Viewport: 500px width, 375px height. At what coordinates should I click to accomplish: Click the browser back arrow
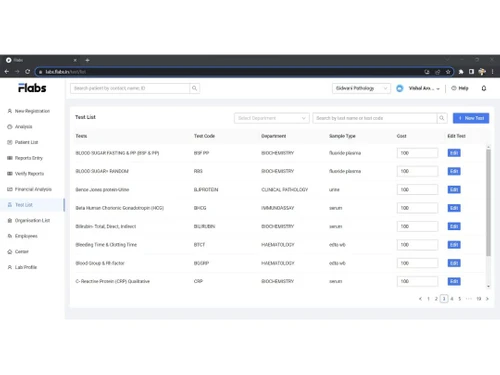[7, 72]
